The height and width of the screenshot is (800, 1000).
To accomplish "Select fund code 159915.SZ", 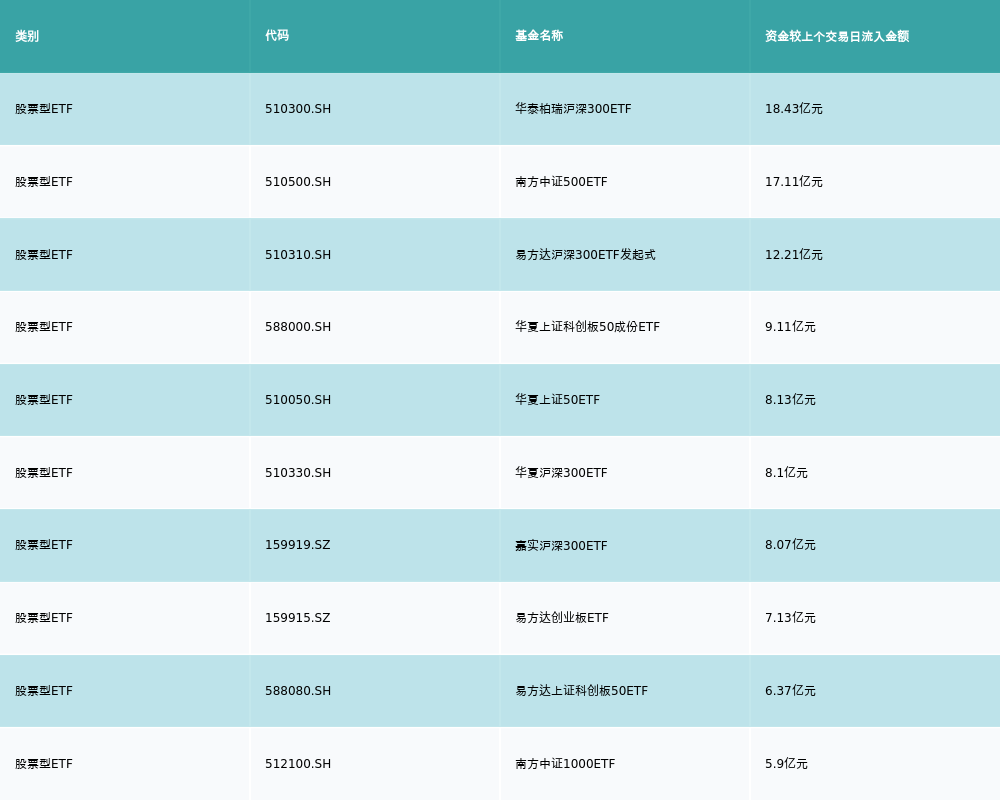I will tap(297, 618).
